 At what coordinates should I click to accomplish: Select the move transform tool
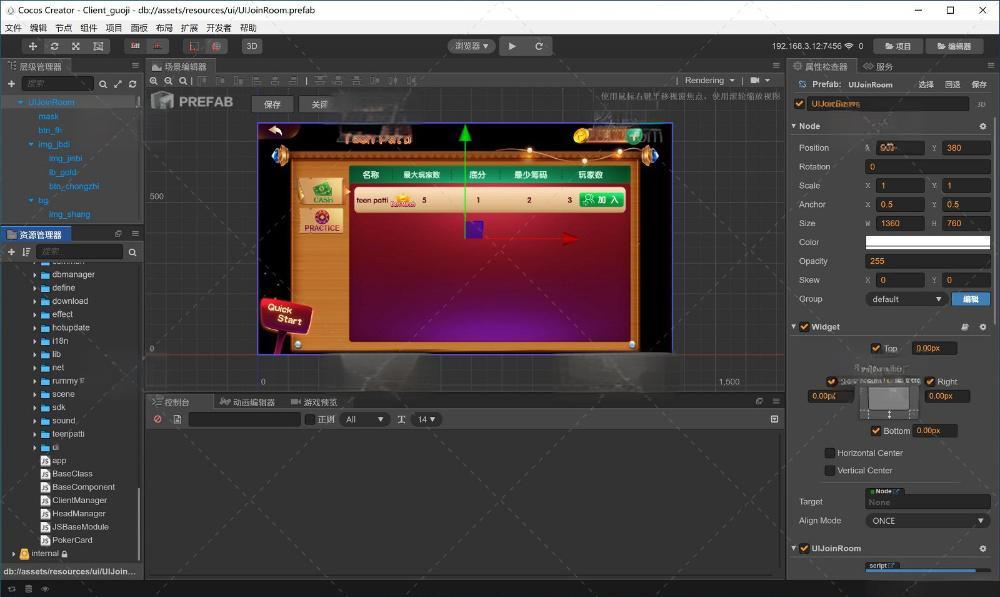click(x=33, y=47)
